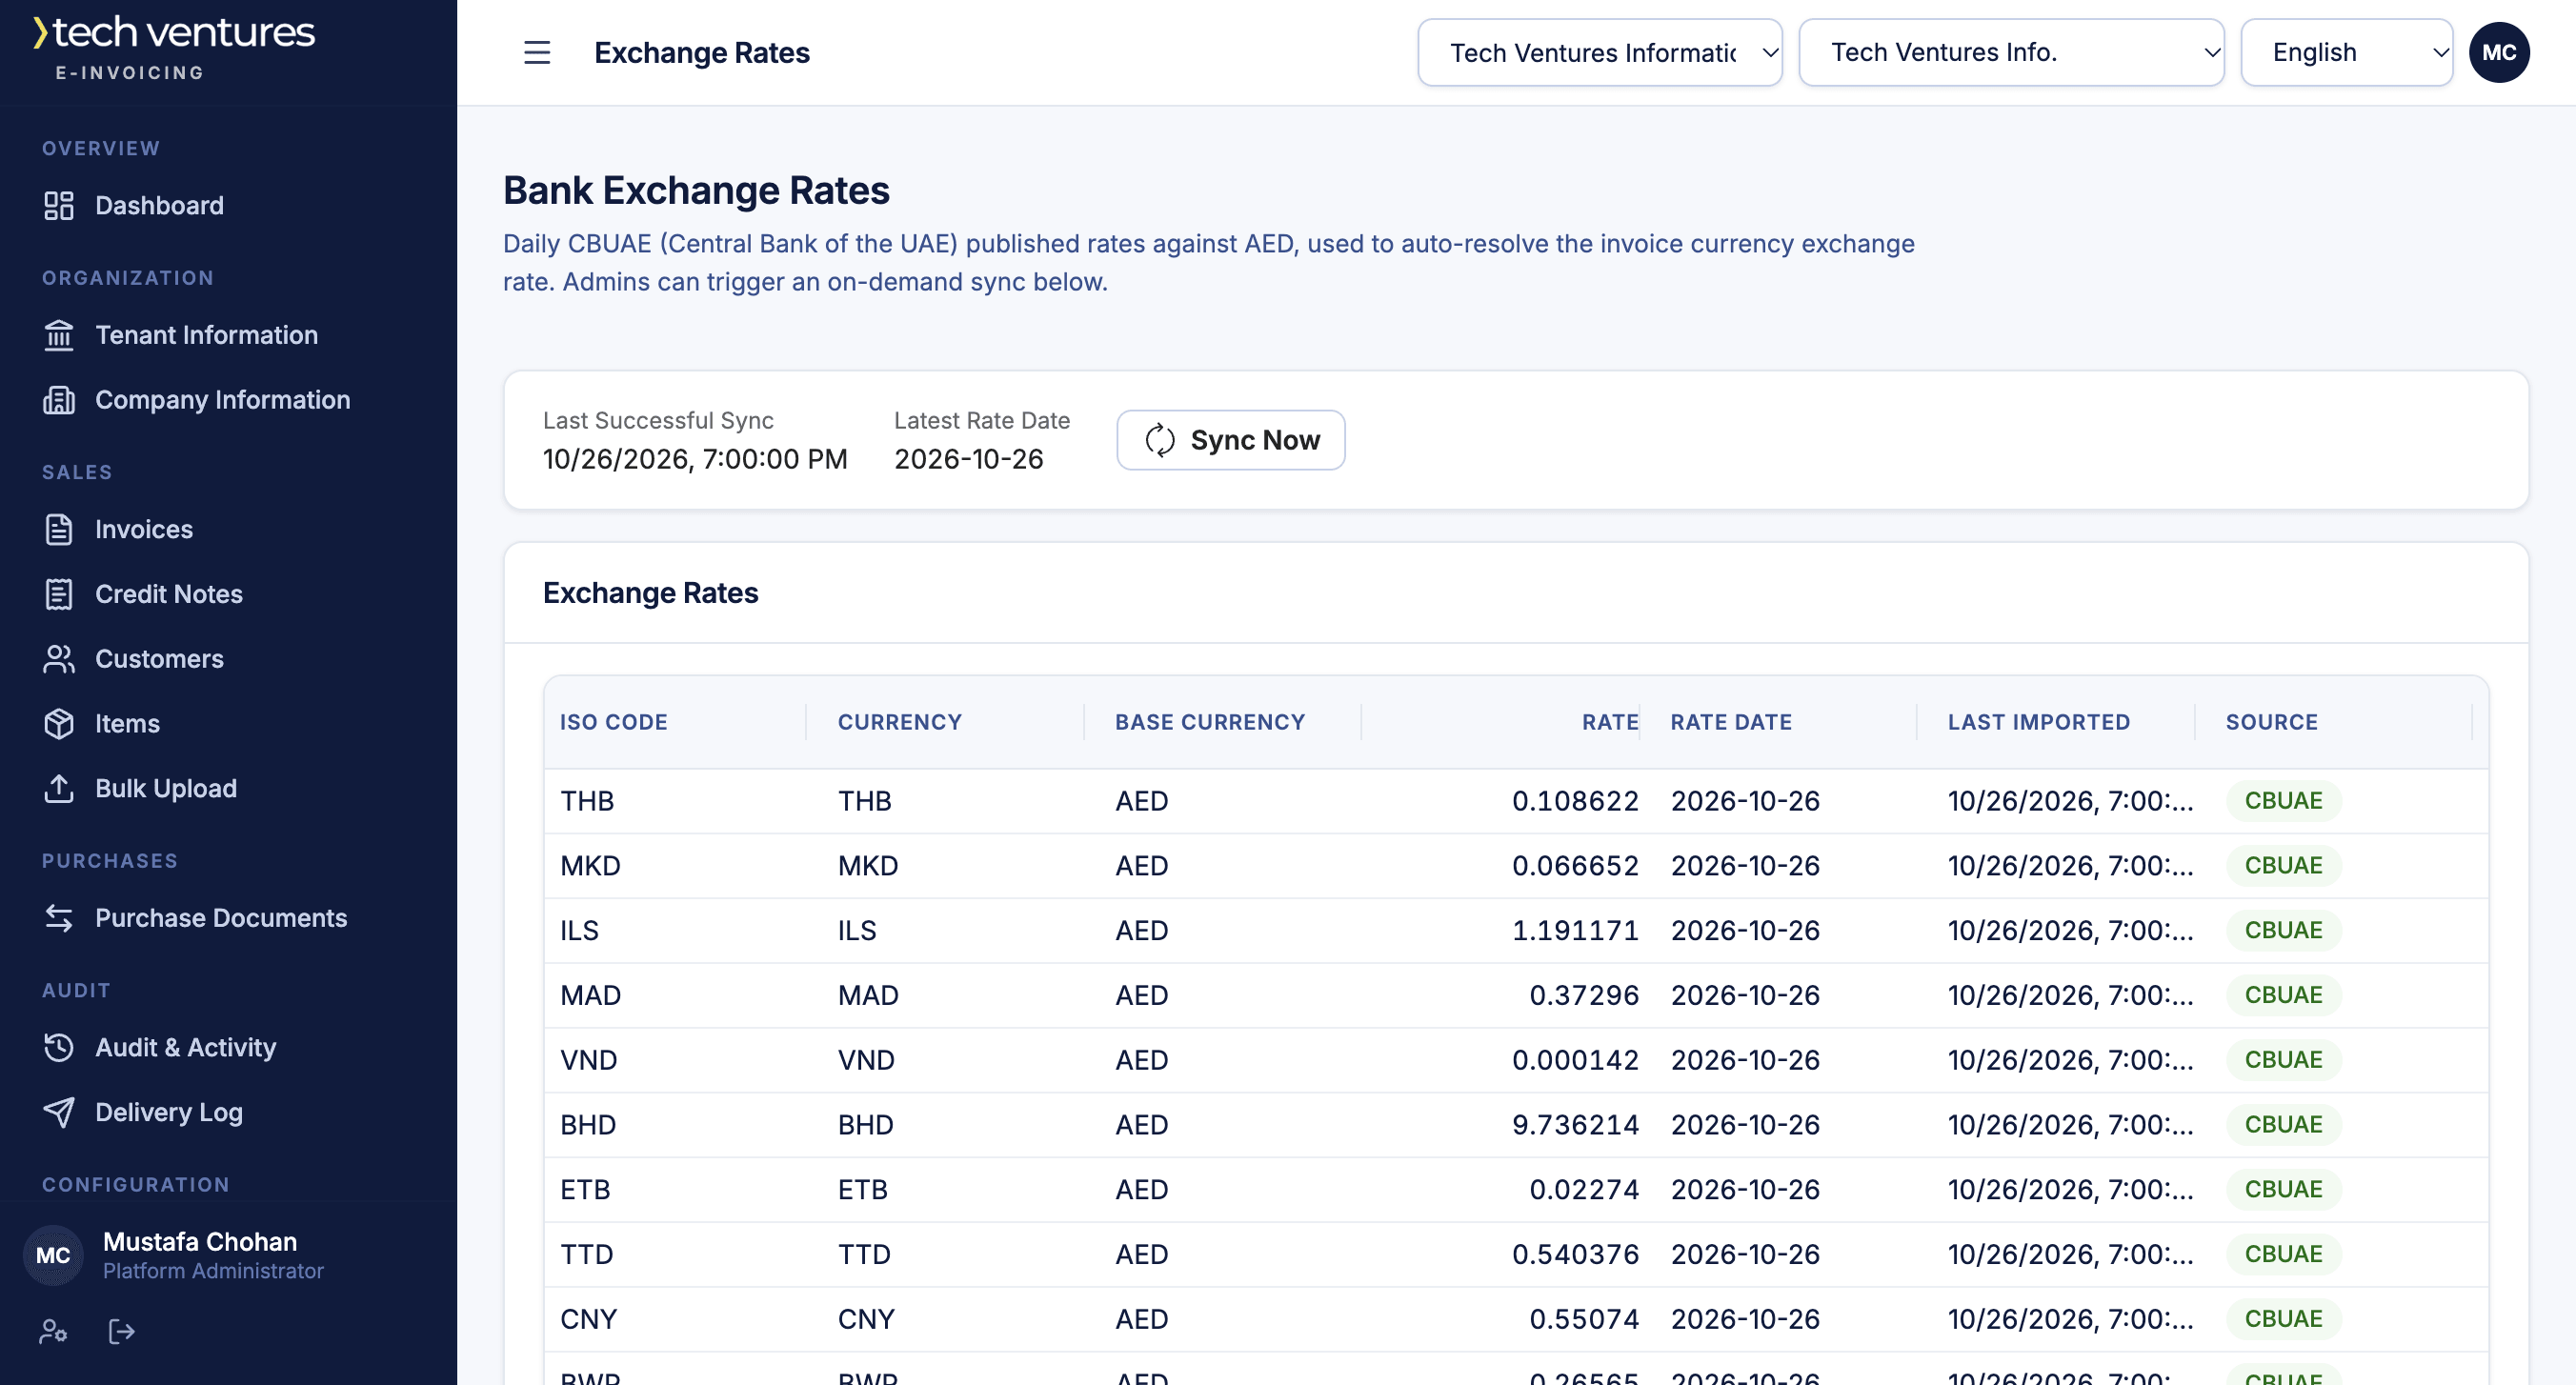Click the Credit Notes icon
This screenshot has height=1385, width=2576.
tap(59, 594)
